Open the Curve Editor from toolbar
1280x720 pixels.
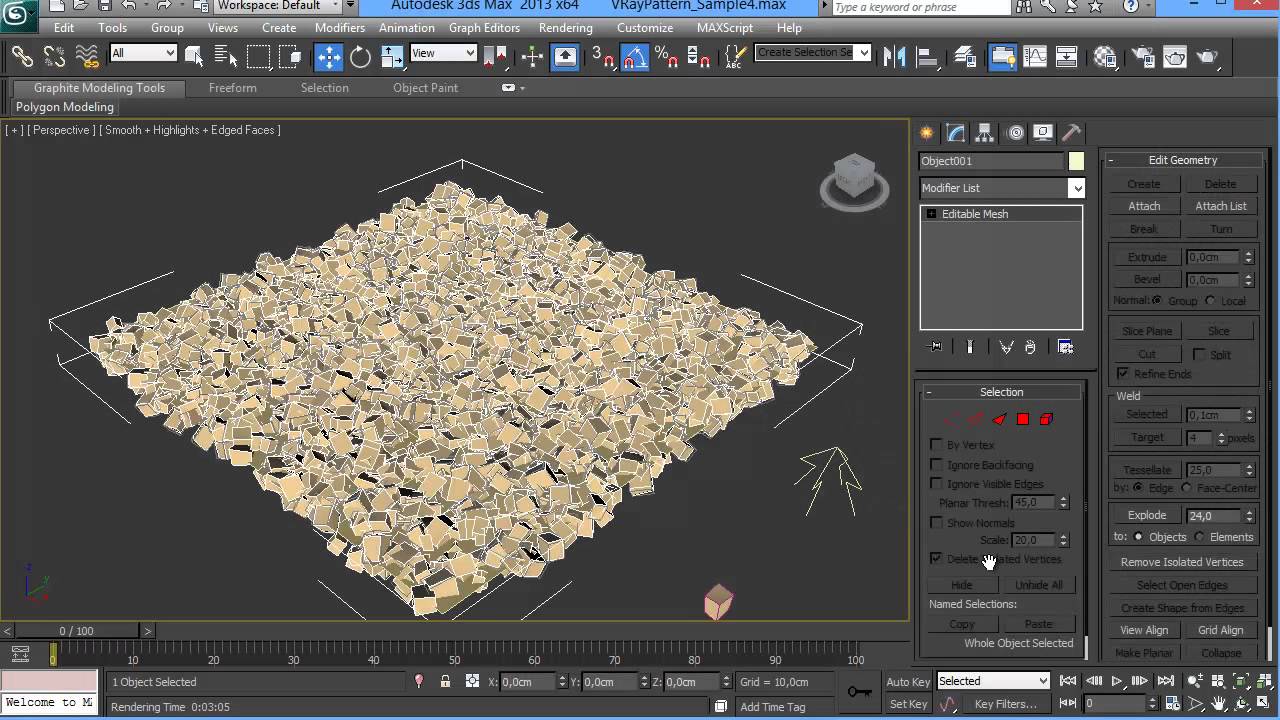[1035, 56]
